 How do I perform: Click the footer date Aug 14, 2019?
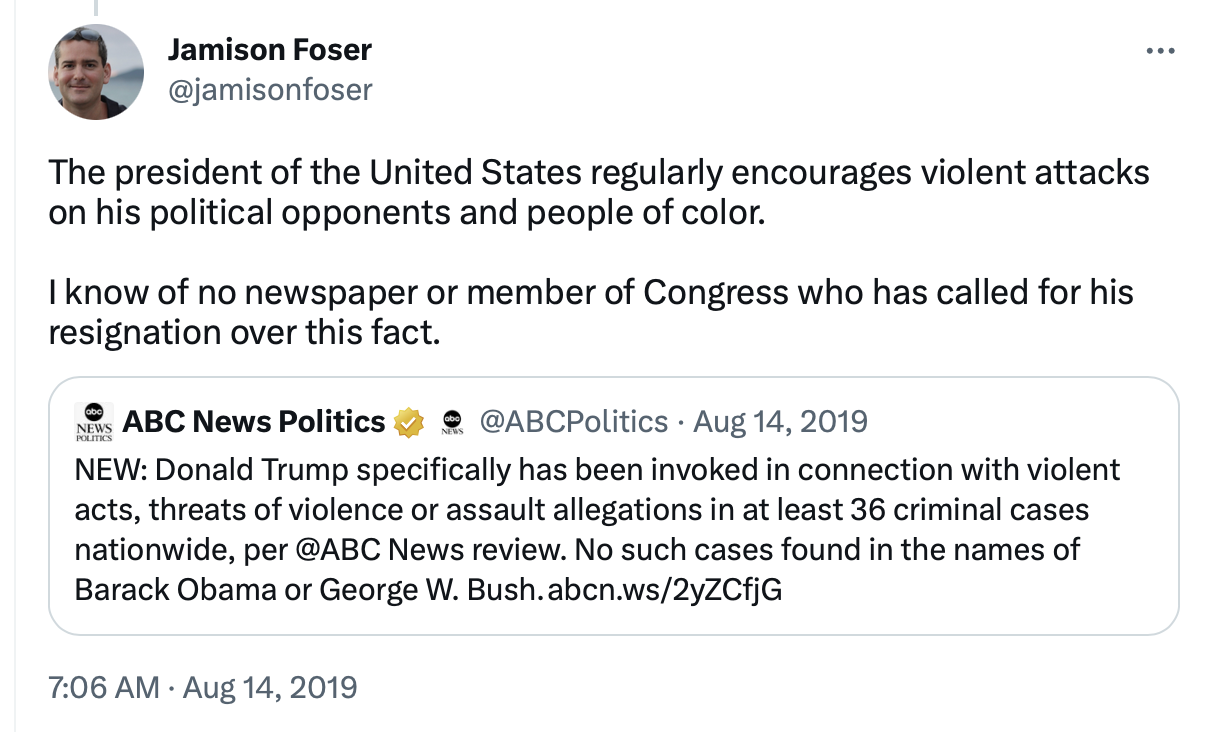pos(270,688)
